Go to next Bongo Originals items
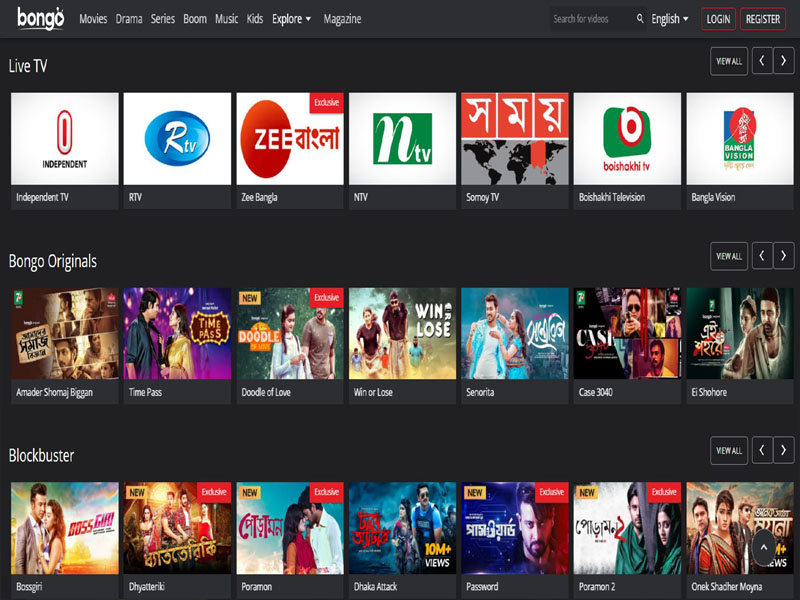The image size is (800, 600). pyautogui.click(x=787, y=256)
